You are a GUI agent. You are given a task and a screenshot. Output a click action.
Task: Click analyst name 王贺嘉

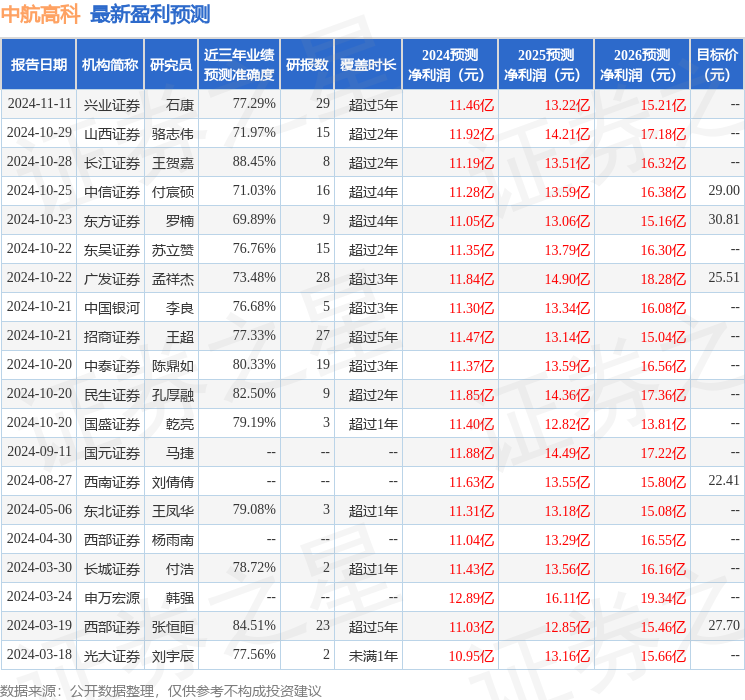[173, 163]
